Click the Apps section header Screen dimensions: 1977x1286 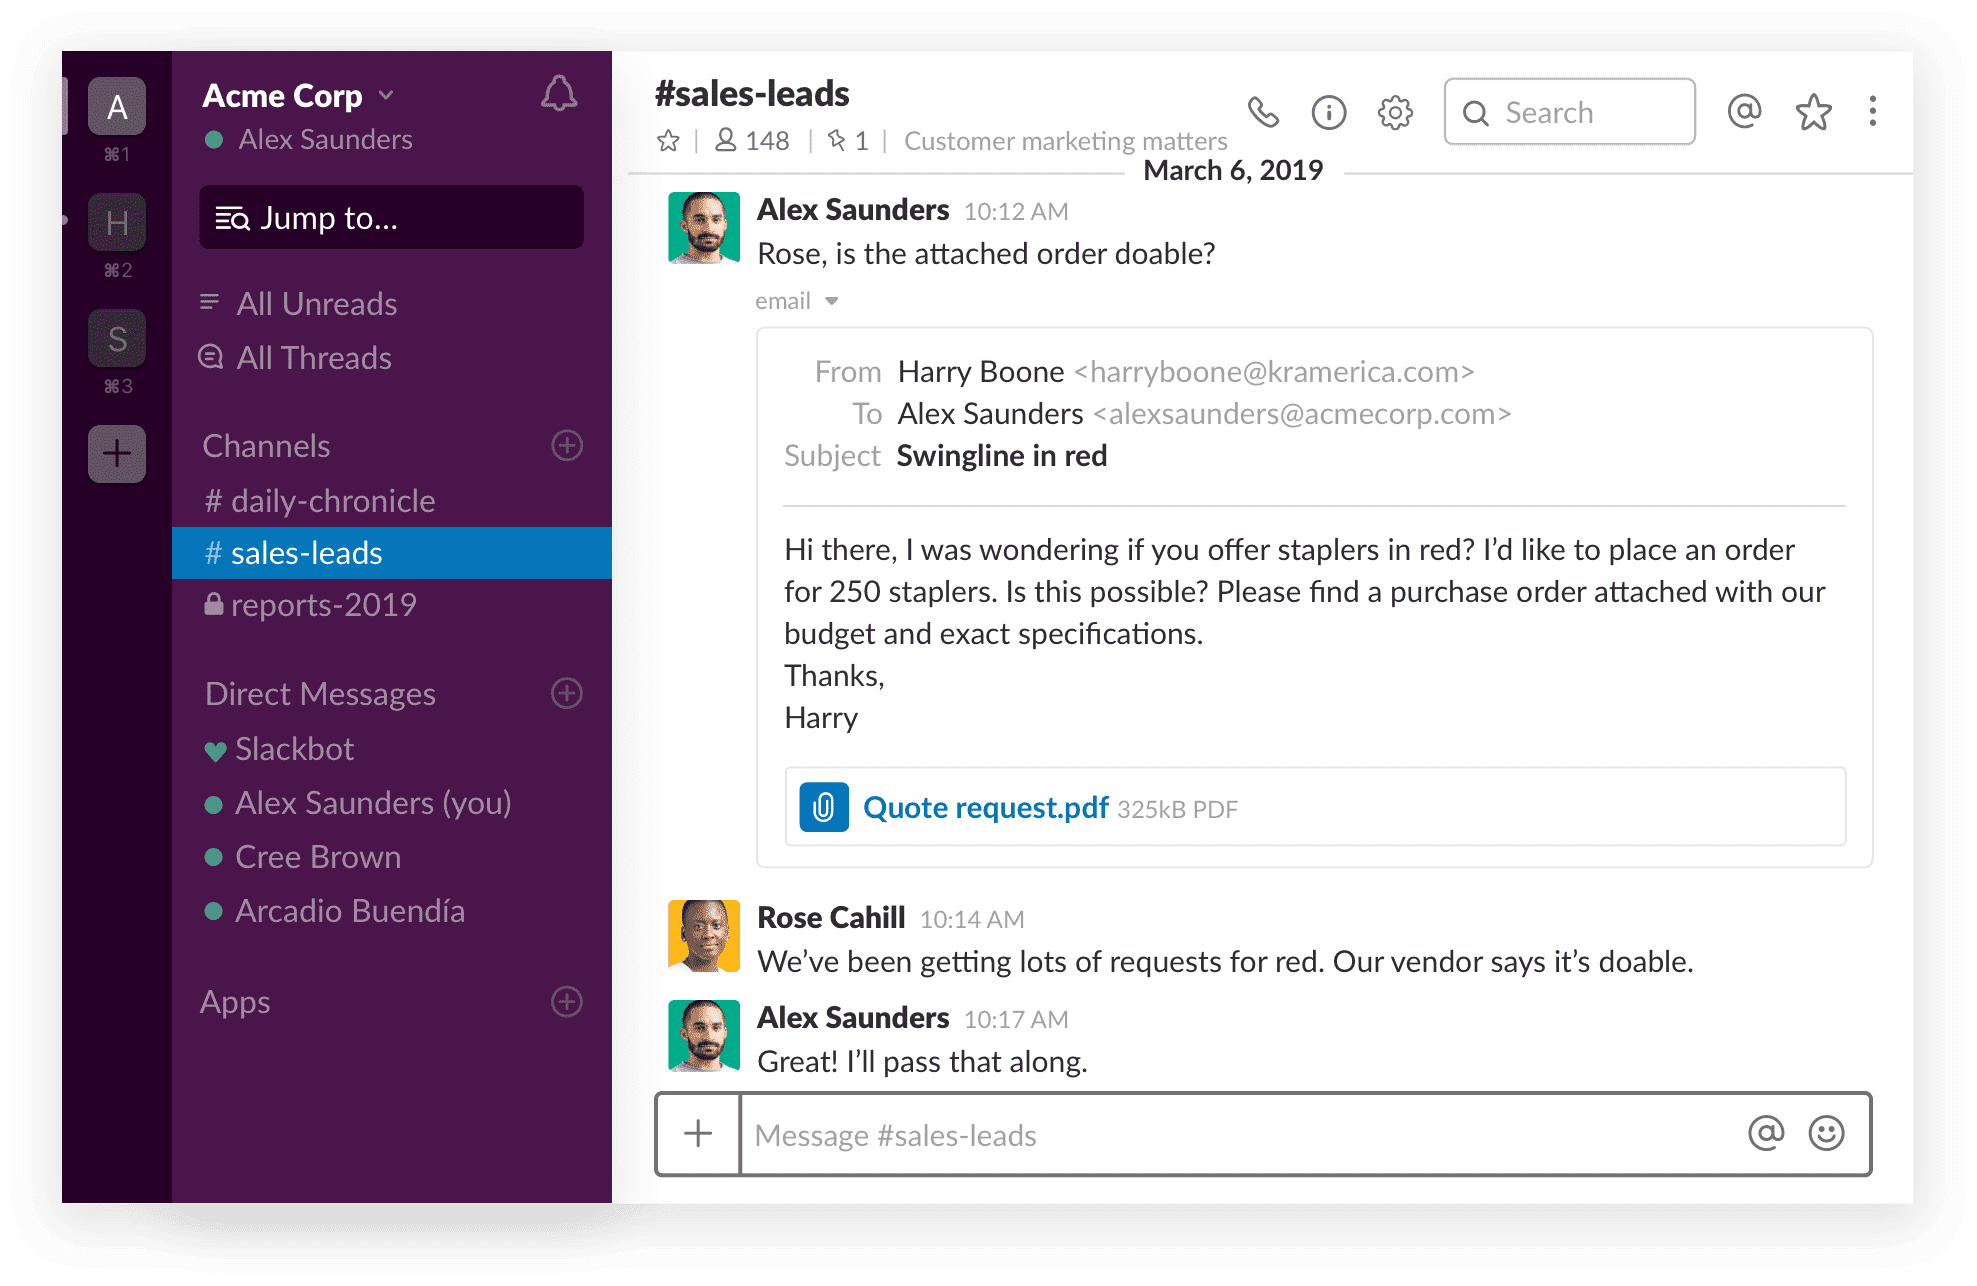[x=235, y=1002]
